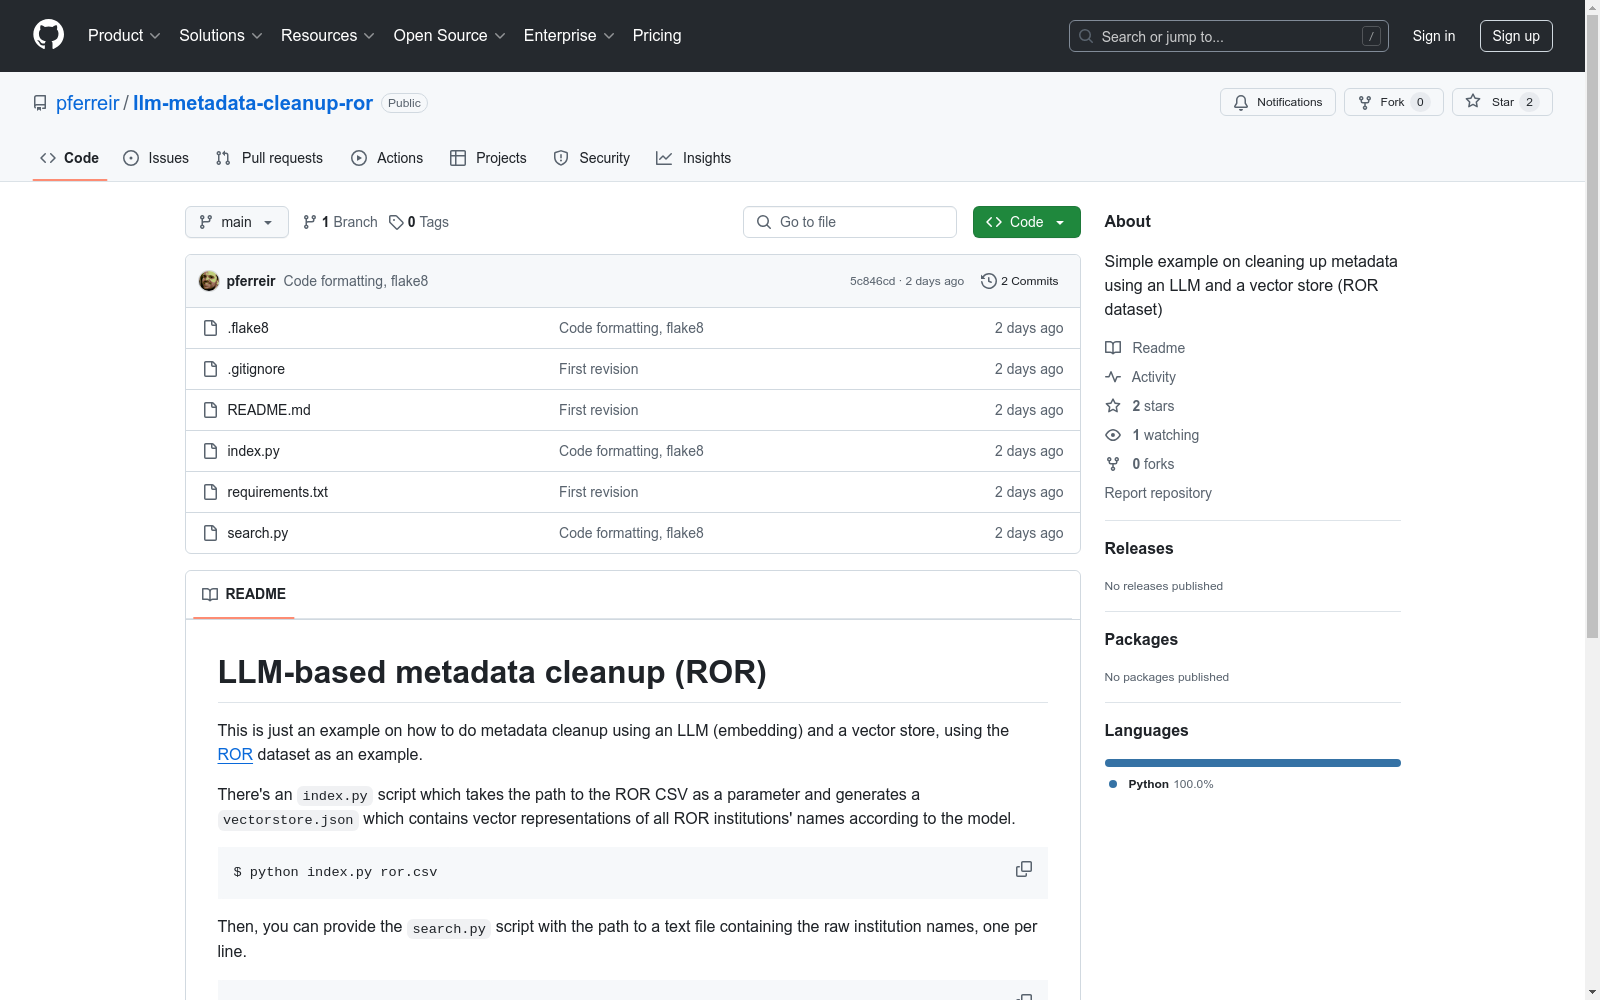This screenshot has width=1600, height=1000.
Task: Select the README tab
Action: click(x=244, y=594)
